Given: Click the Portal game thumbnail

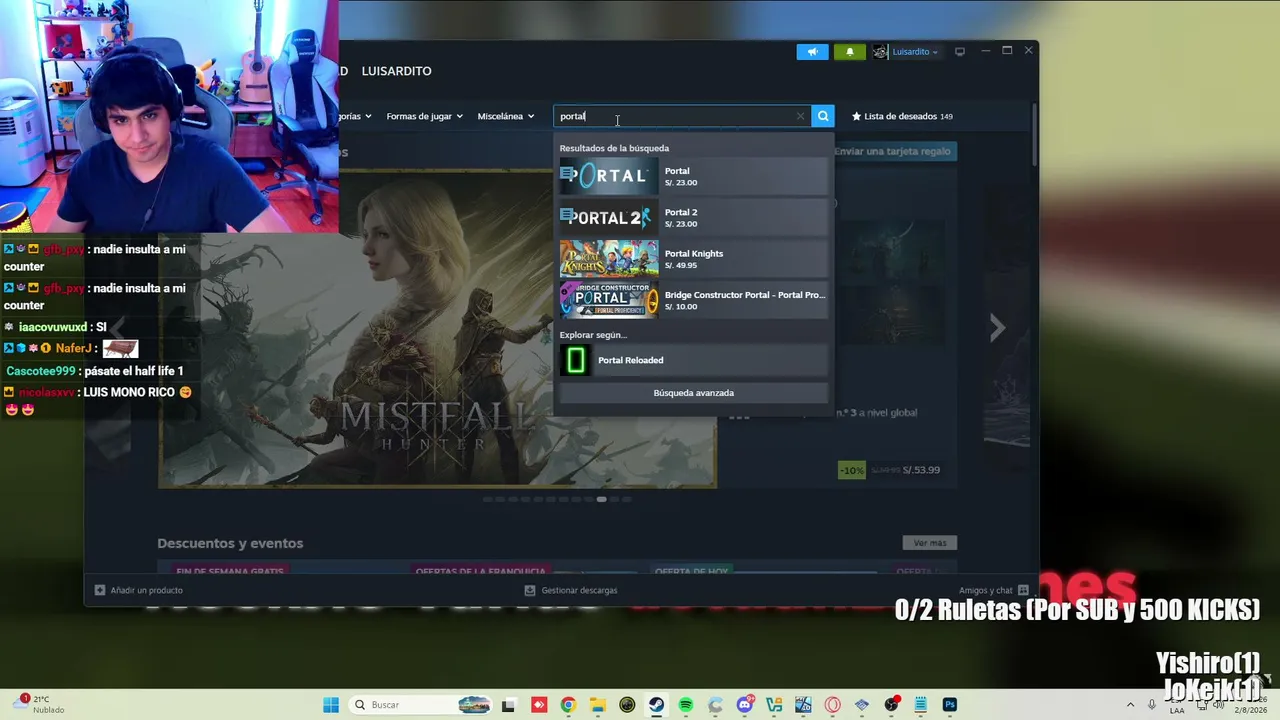Looking at the screenshot, I should click(609, 177).
